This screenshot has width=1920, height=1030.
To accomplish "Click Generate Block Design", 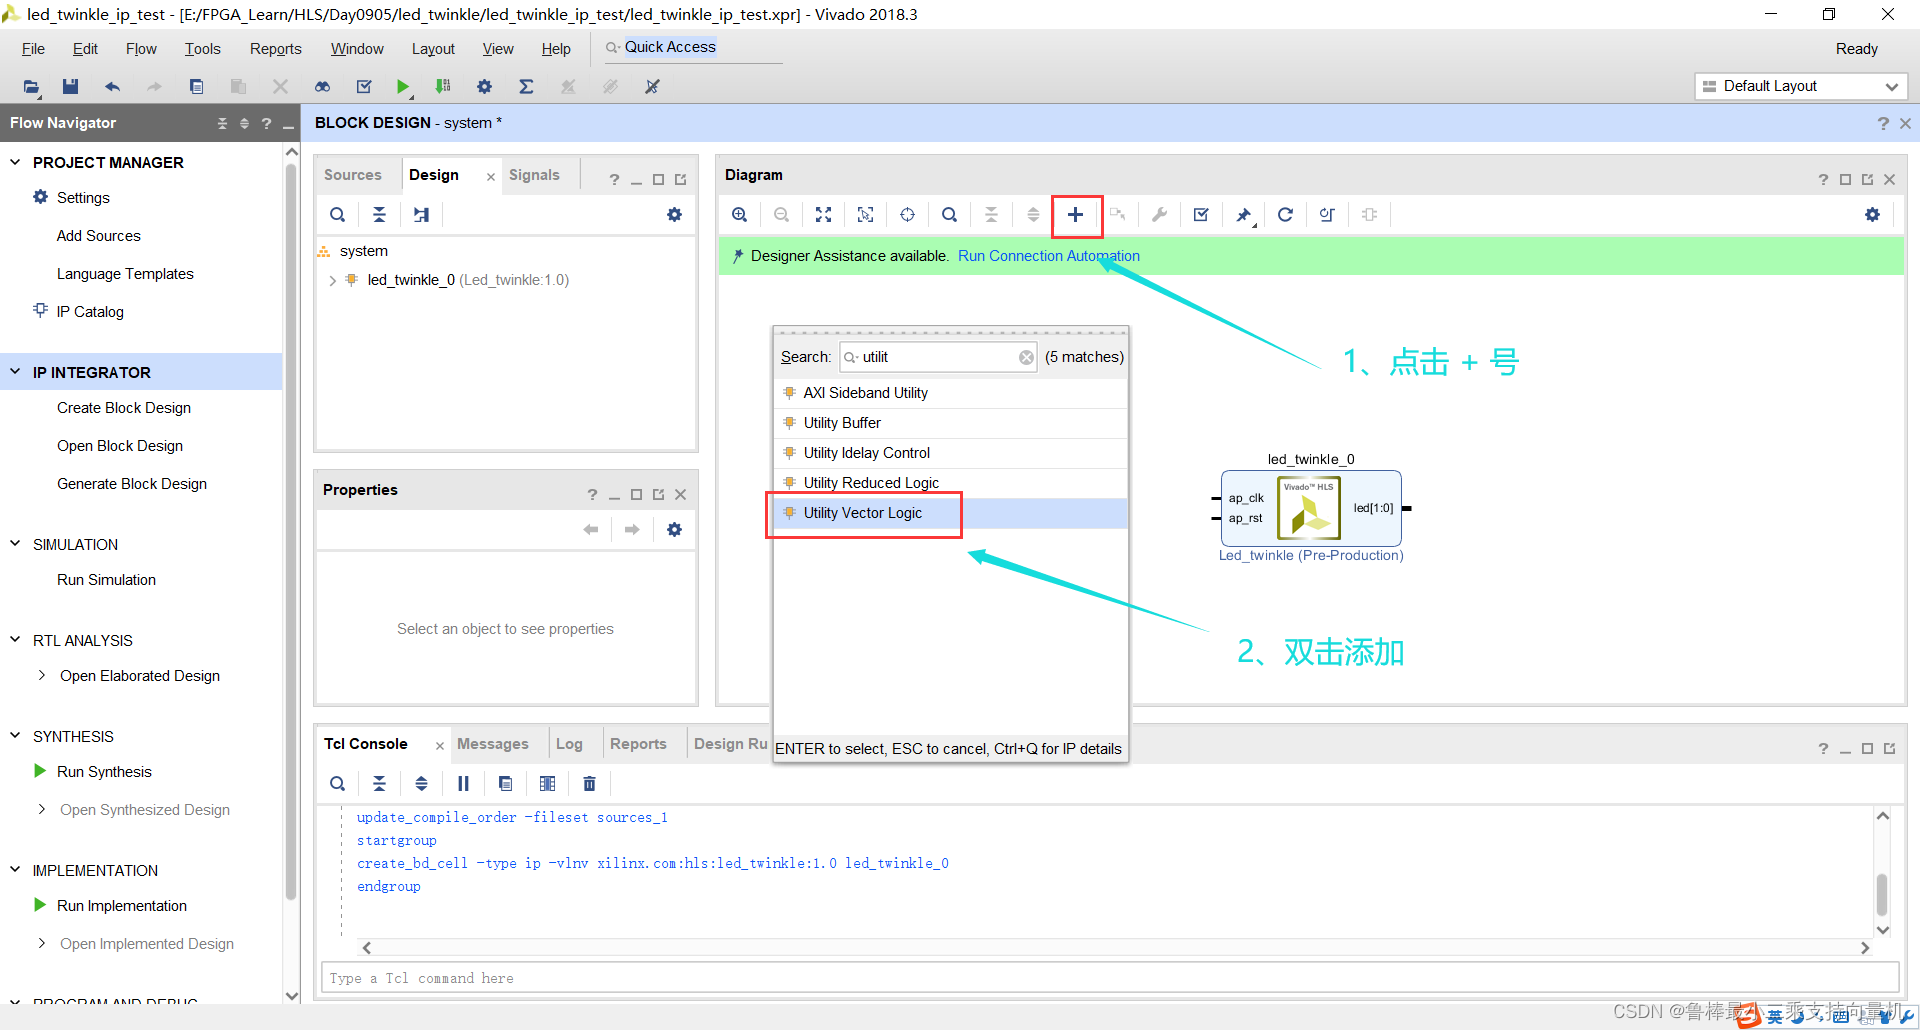I will click(132, 484).
